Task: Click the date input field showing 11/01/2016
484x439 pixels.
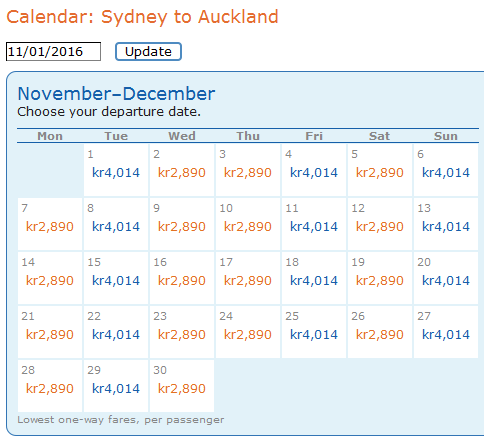Action: 53,52
